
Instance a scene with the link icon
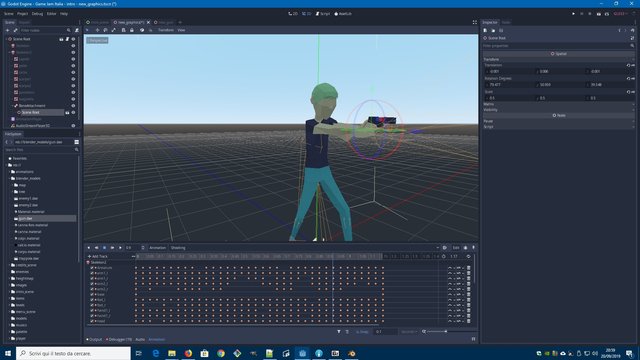(x=15, y=30)
